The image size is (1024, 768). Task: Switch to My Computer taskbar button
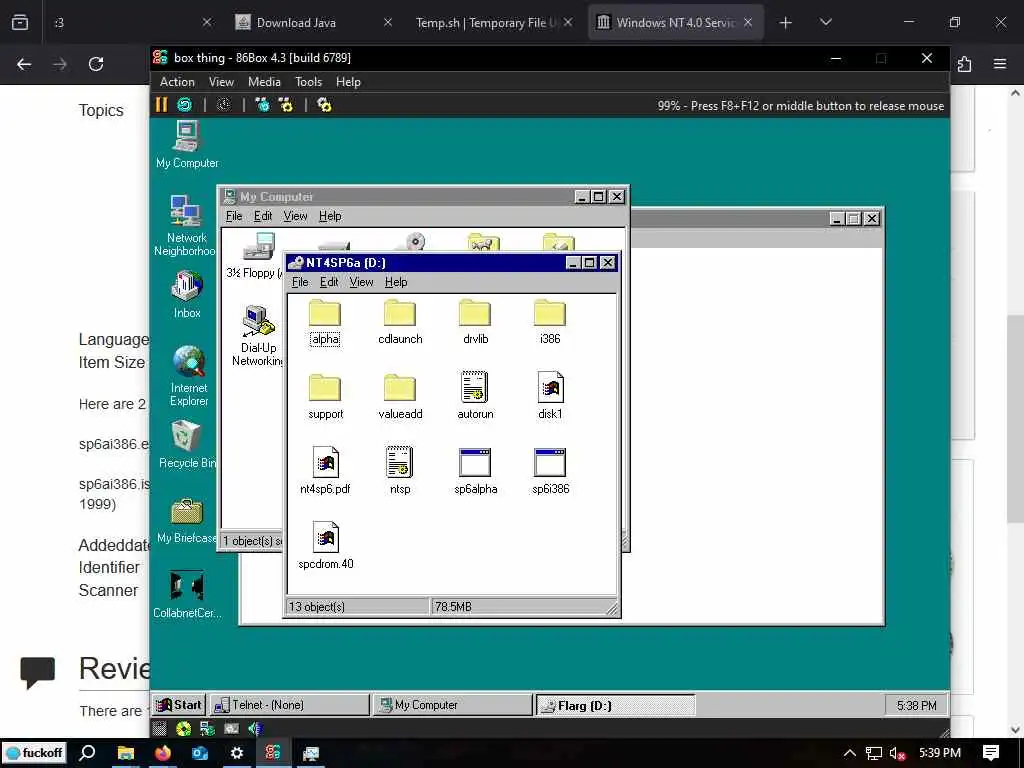(x=453, y=705)
